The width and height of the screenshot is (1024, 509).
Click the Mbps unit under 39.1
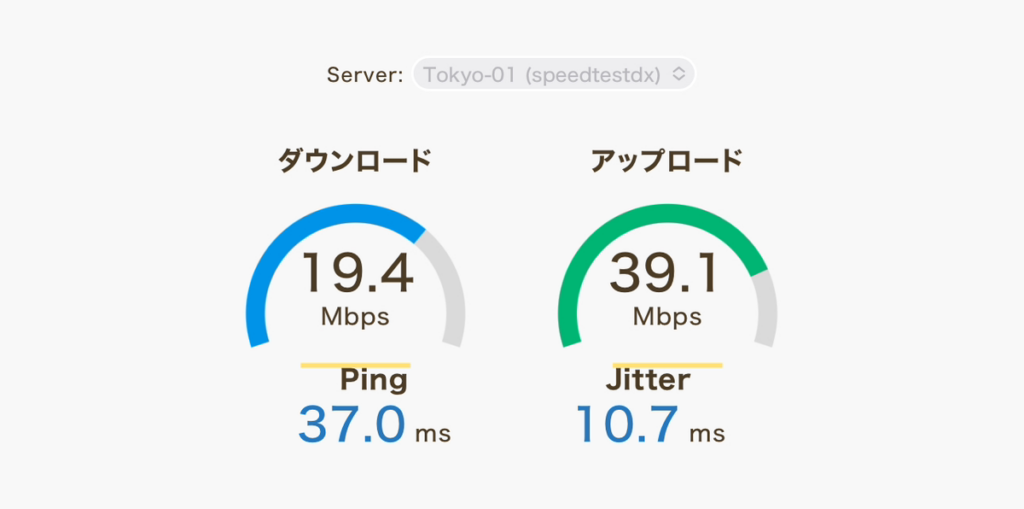(667, 317)
